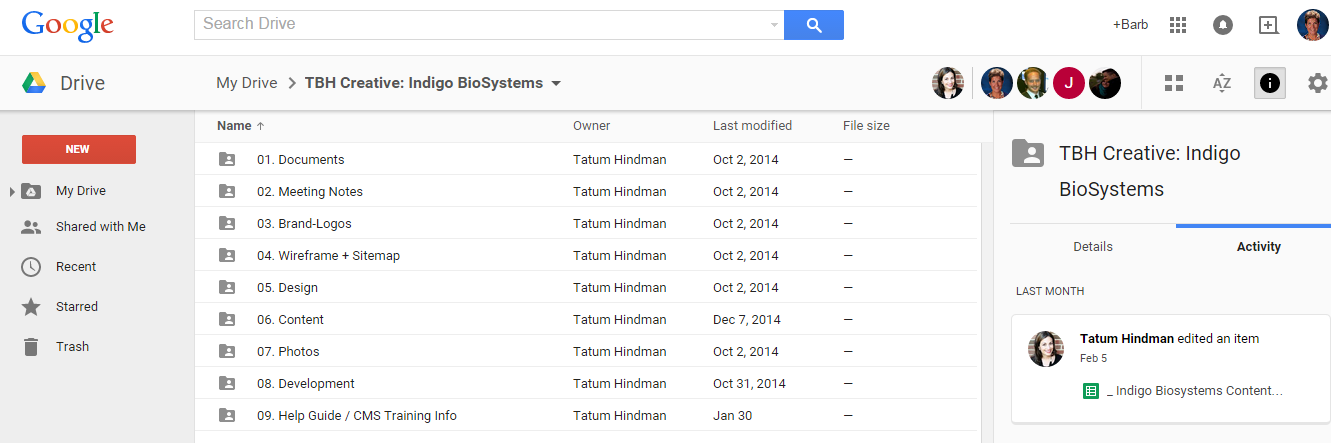Click Tatum Hindman name in activity
Viewport: 1331px width, 443px height.
[x=1127, y=339]
